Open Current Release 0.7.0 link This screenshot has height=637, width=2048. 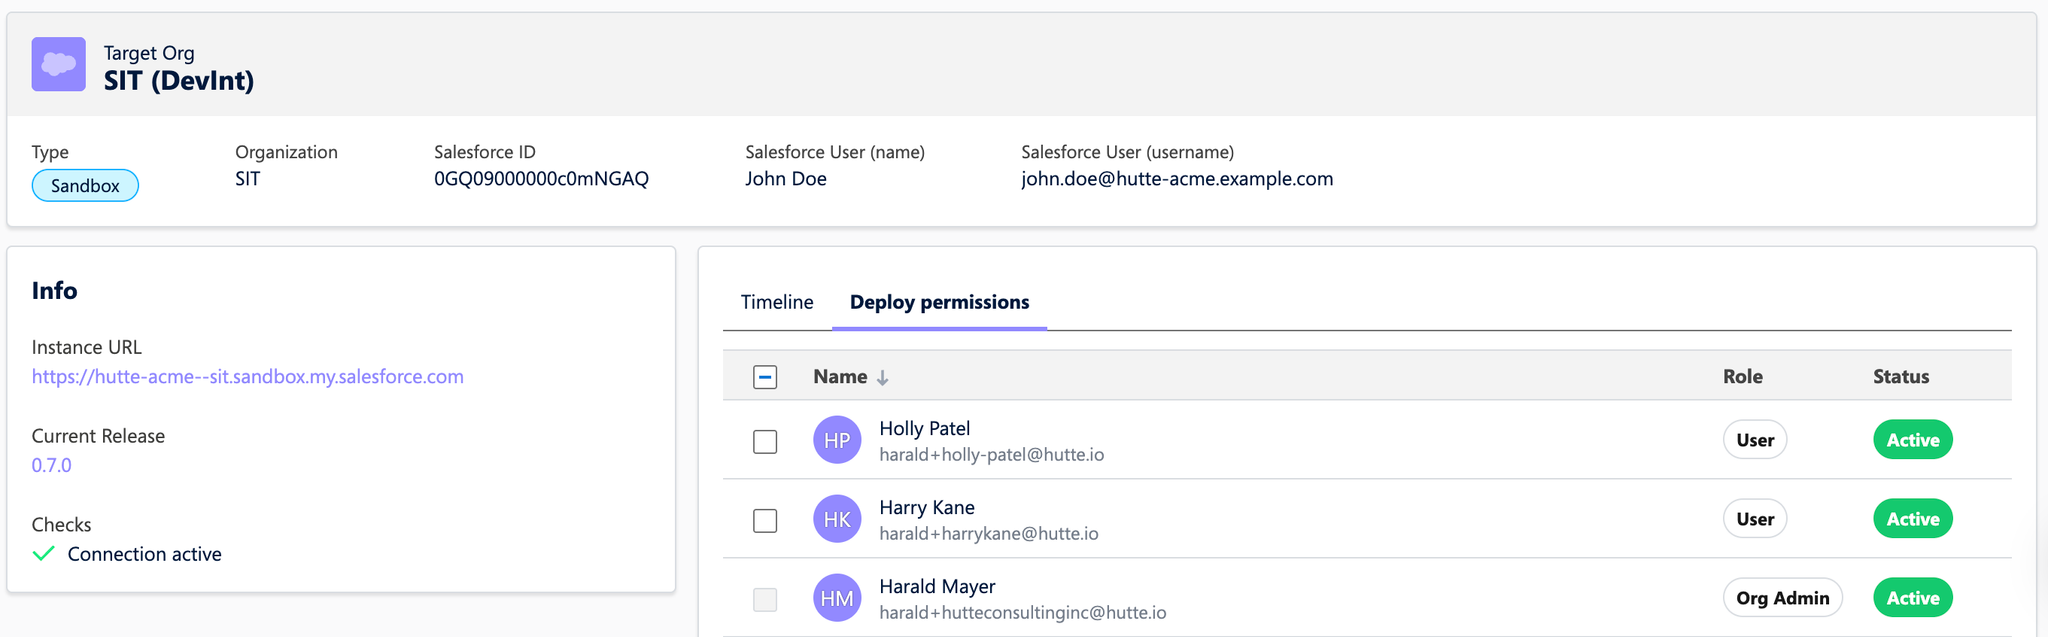pos(51,465)
